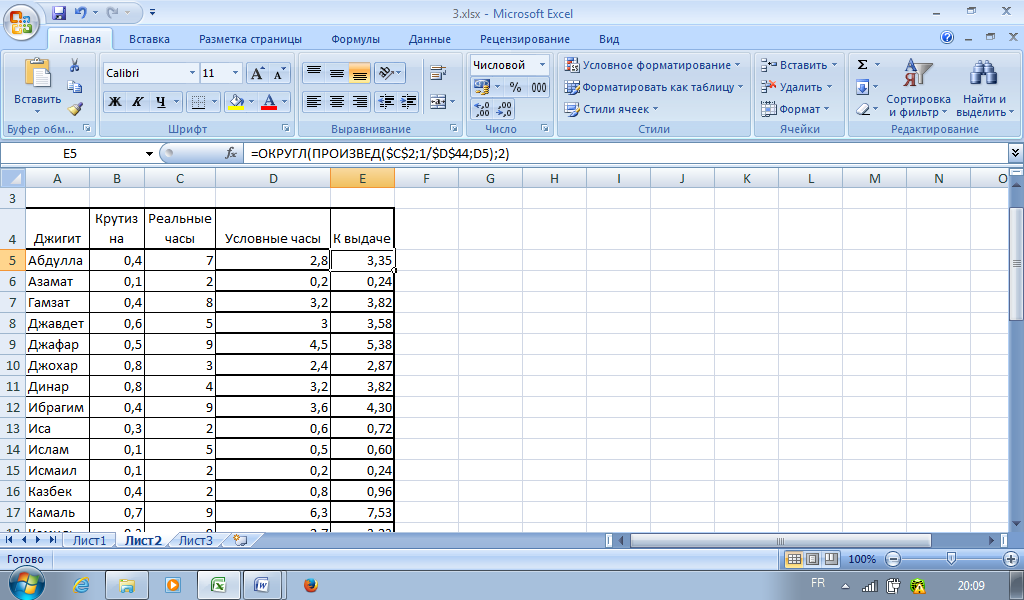Click the insert function fx icon
This screenshot has height=600, width=1024.
click(231, 154)
